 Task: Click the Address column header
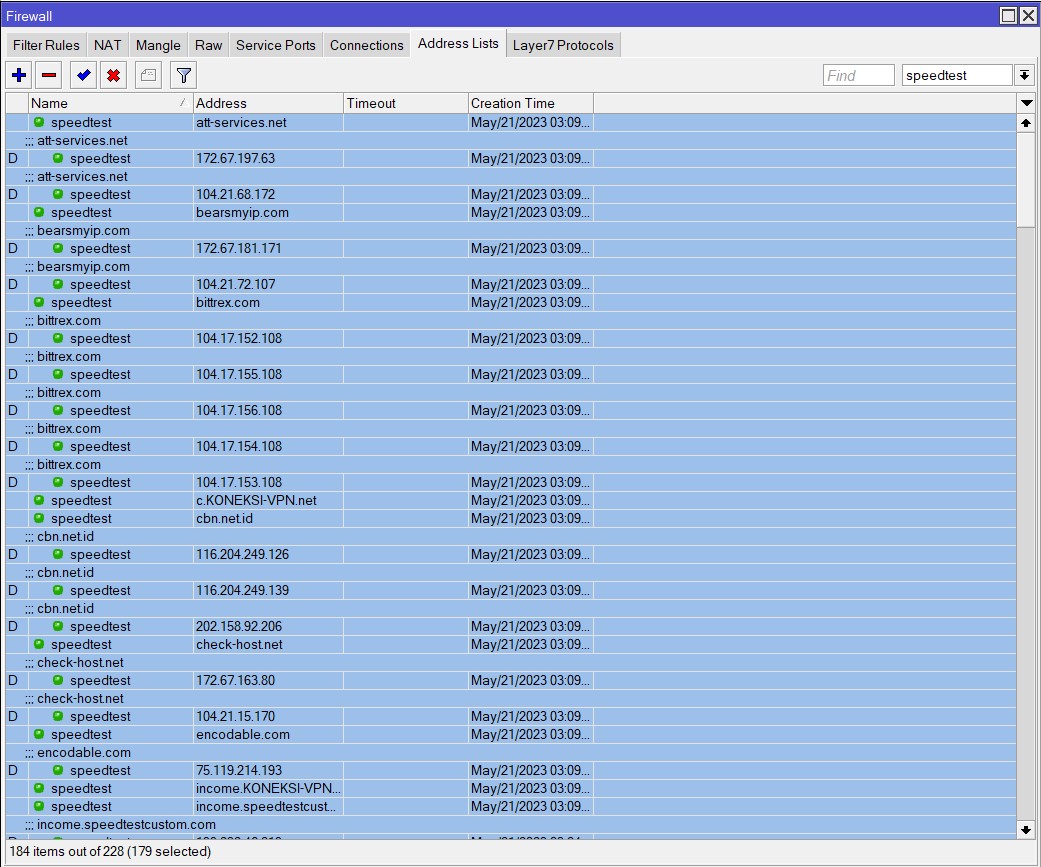(267, 103)
